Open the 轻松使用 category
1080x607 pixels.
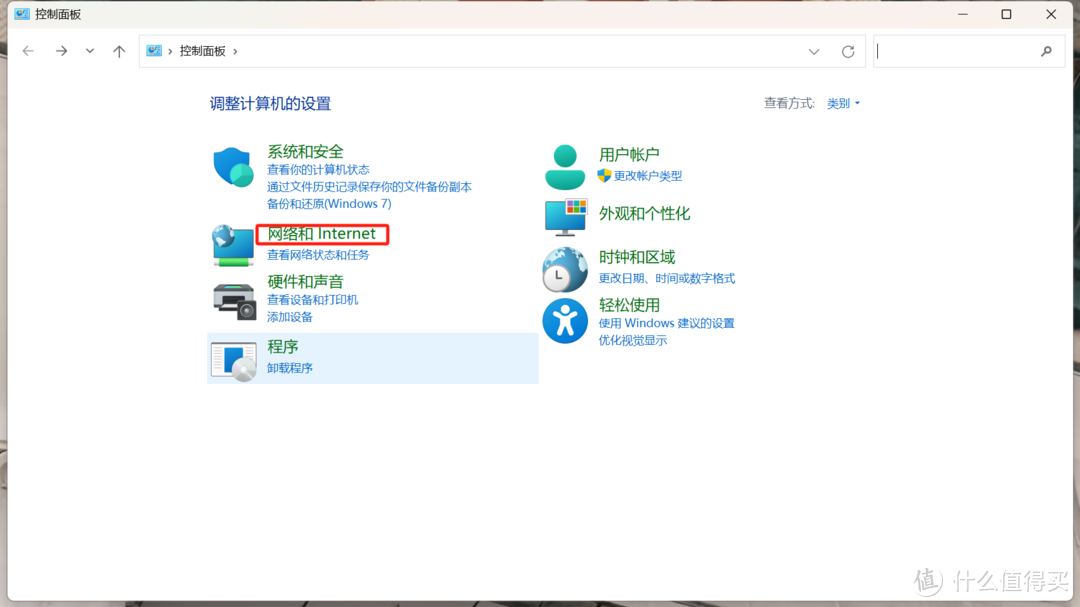tap(629, 305)
